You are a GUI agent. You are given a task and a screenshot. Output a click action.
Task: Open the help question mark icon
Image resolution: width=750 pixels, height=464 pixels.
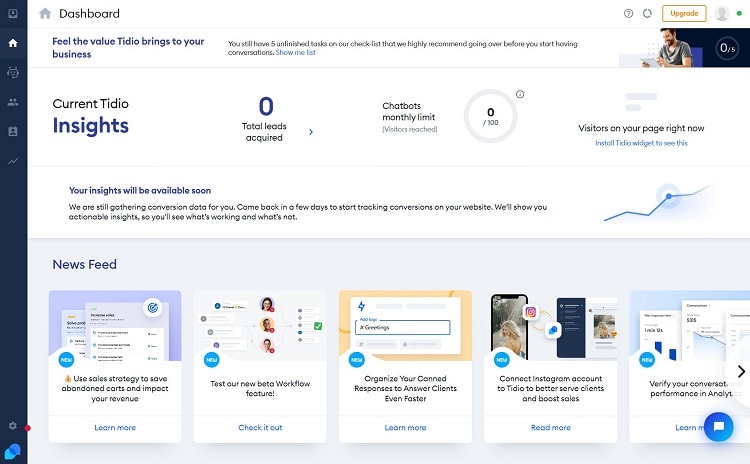point(629,13)
